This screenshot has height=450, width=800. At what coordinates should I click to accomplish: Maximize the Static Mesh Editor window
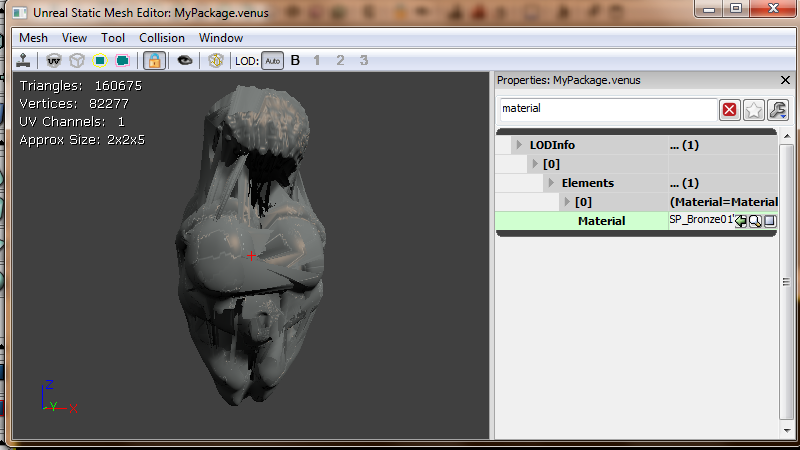(x=736, y=8)
